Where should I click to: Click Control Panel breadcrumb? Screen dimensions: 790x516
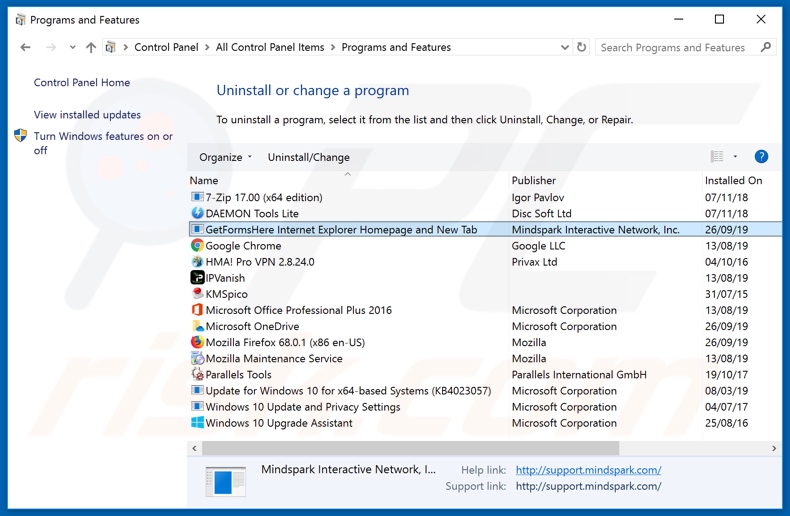pos(166,47)
